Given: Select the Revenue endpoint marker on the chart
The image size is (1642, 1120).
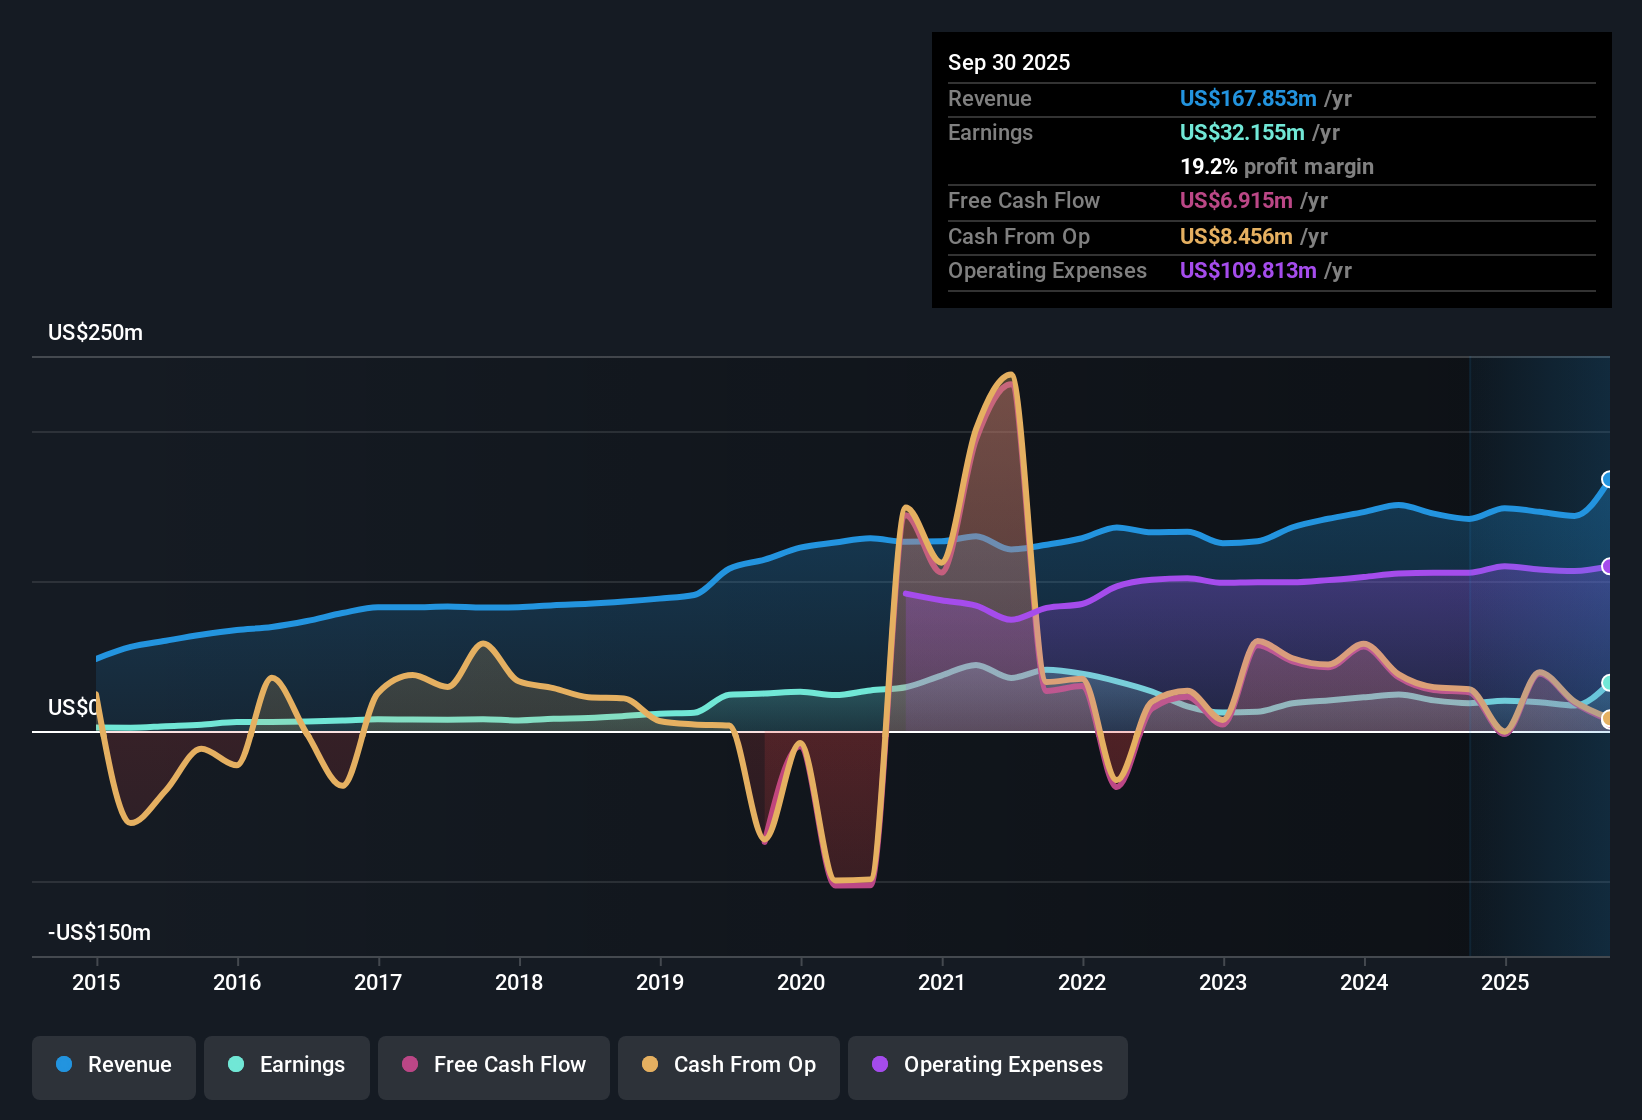Looking at the screenshot, I should click(x=1608, y=481).
